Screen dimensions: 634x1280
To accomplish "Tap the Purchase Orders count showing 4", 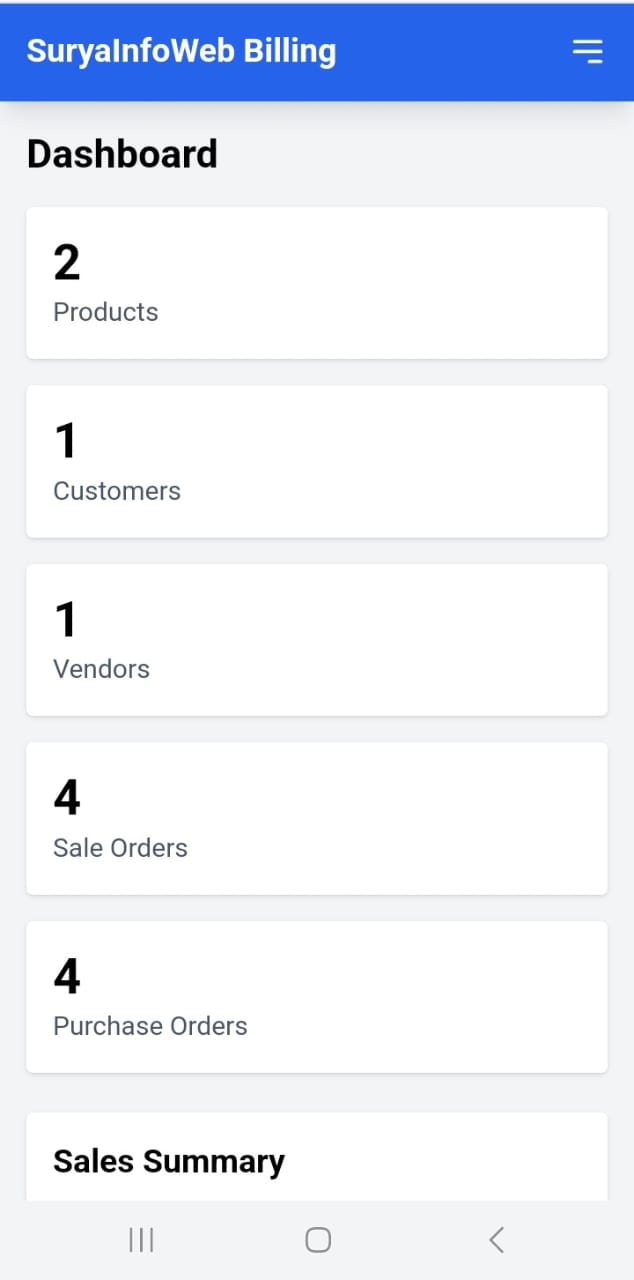I will (x=66, y=975).
